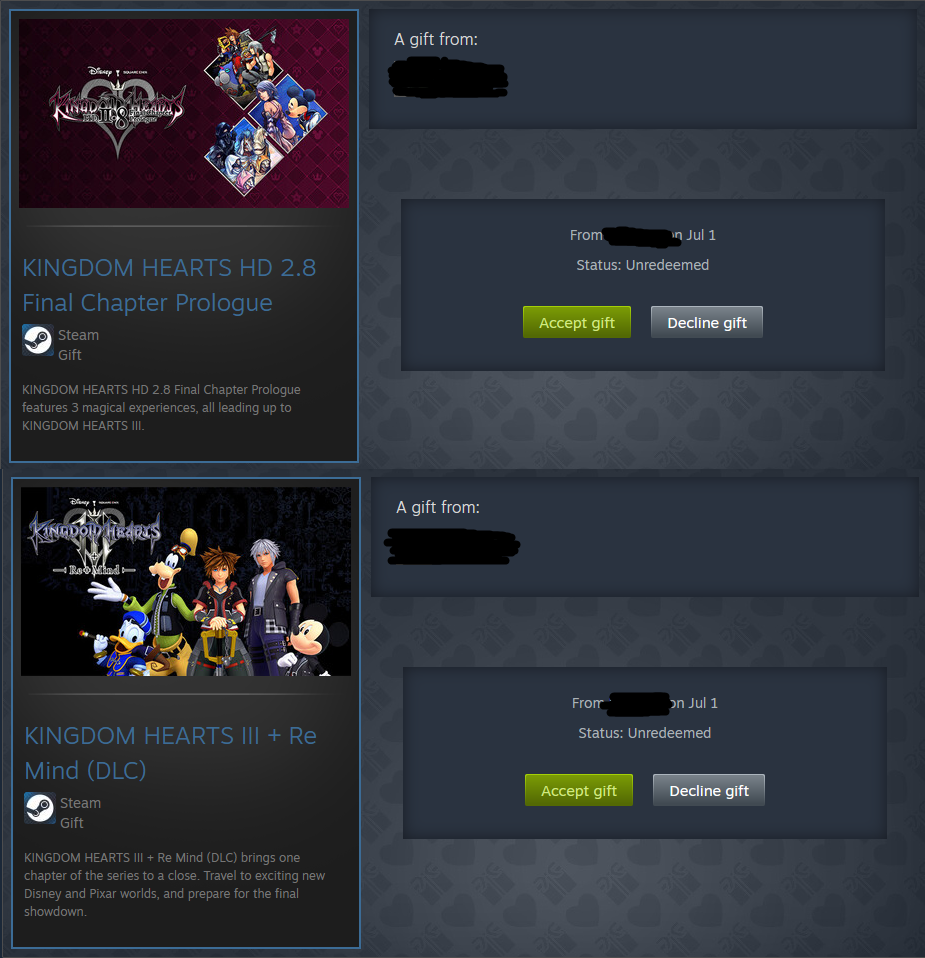Click the Steam icon under HD 2.8 title
Viewport: 925px width, 958px height.
click(38, 340)
